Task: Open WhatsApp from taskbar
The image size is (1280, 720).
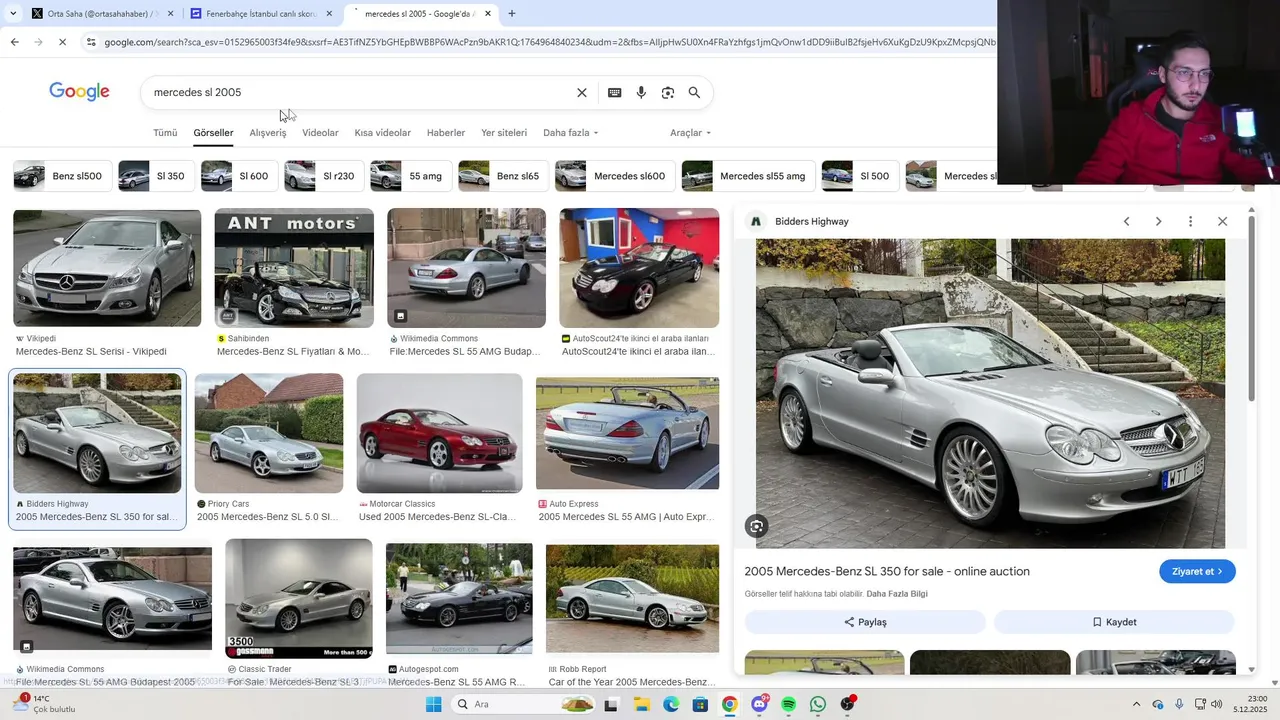Action: click(x=818, y=704)
